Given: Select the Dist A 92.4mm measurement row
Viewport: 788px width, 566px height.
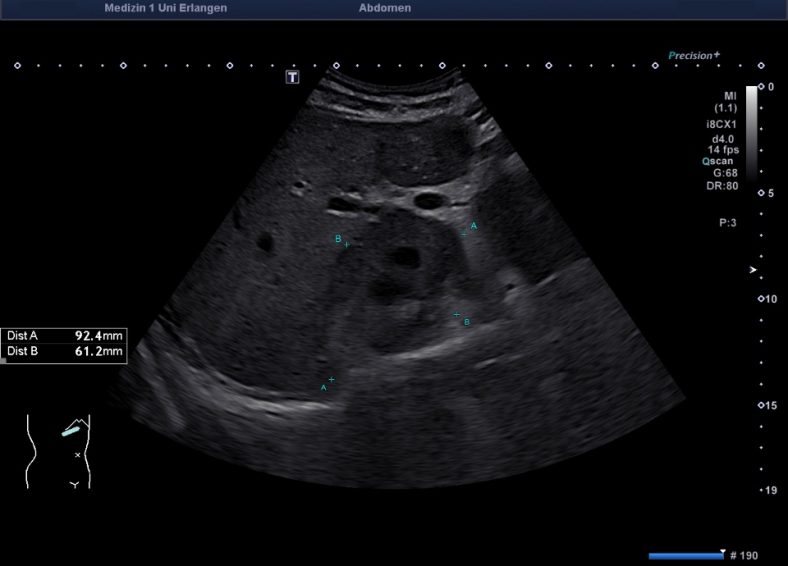Looking at the screenshot, I should 64,336.
